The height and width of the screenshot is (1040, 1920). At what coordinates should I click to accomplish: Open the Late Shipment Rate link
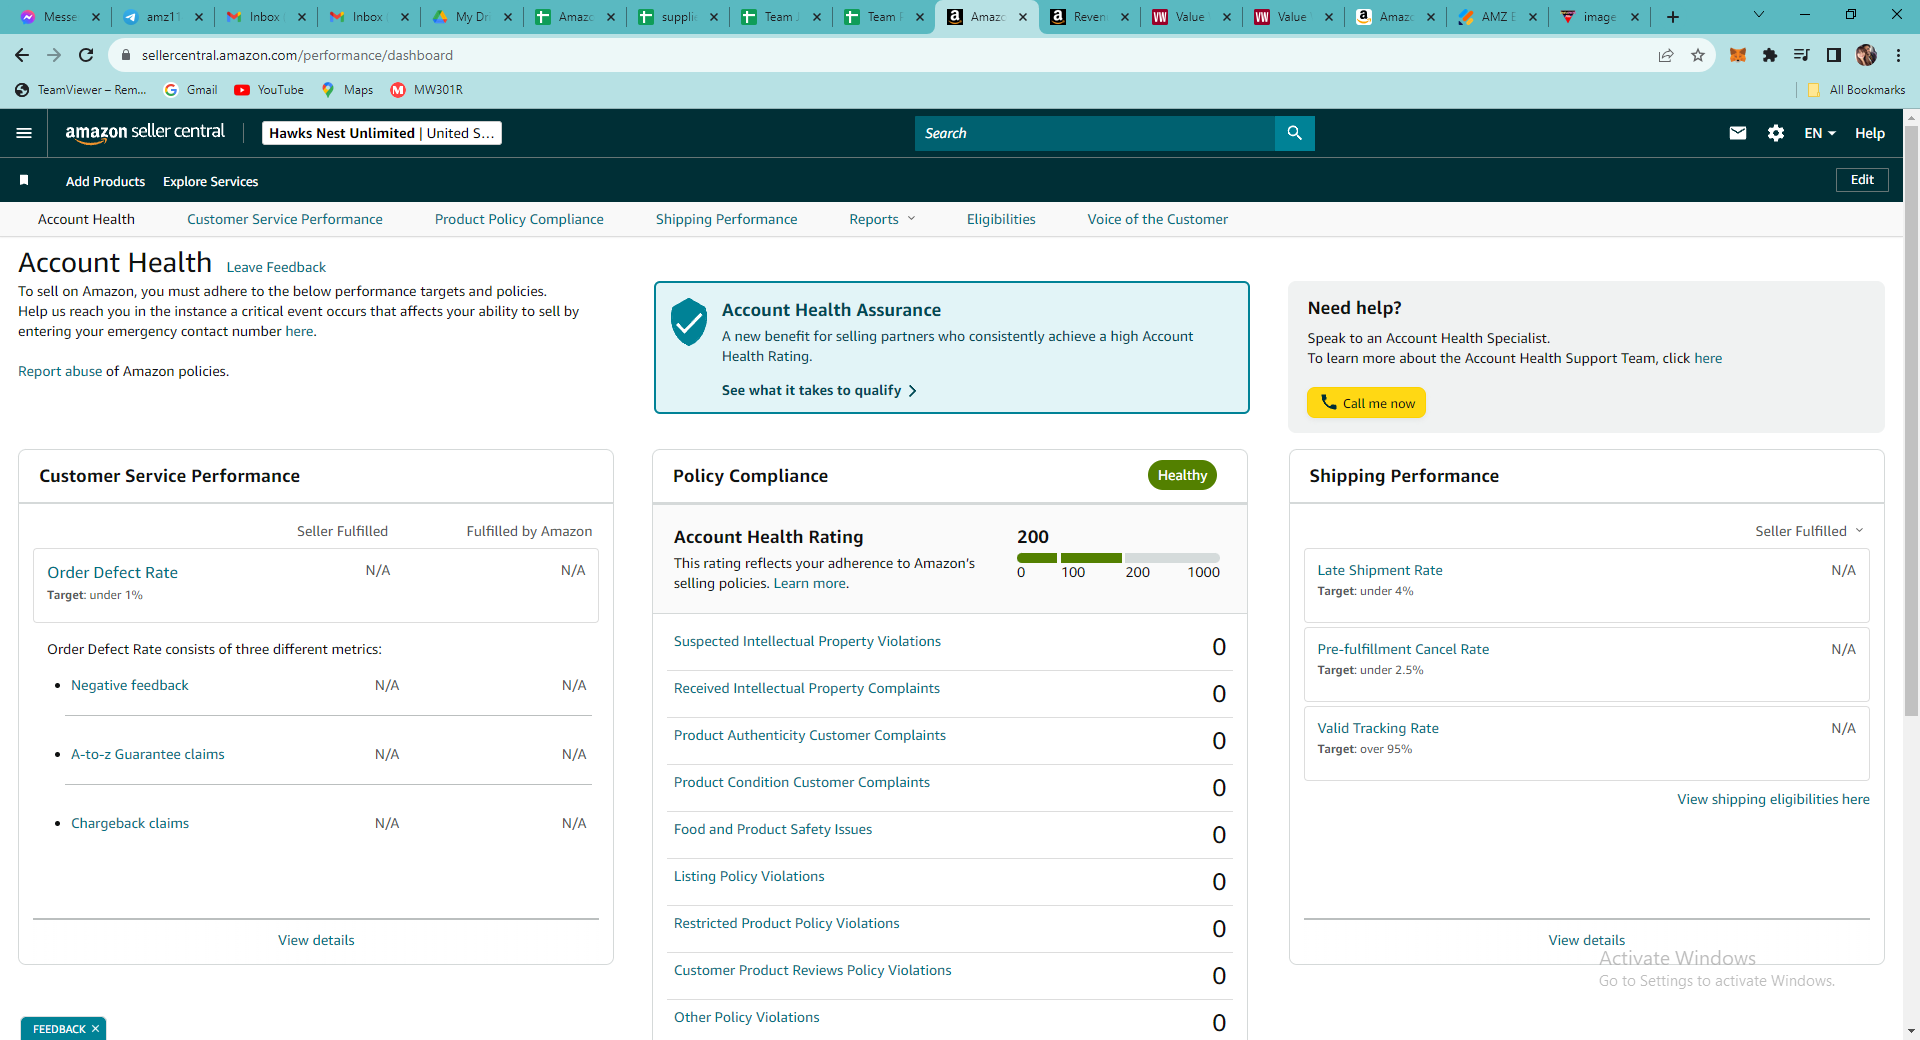pyautogui.click(x=1380, y=570)
